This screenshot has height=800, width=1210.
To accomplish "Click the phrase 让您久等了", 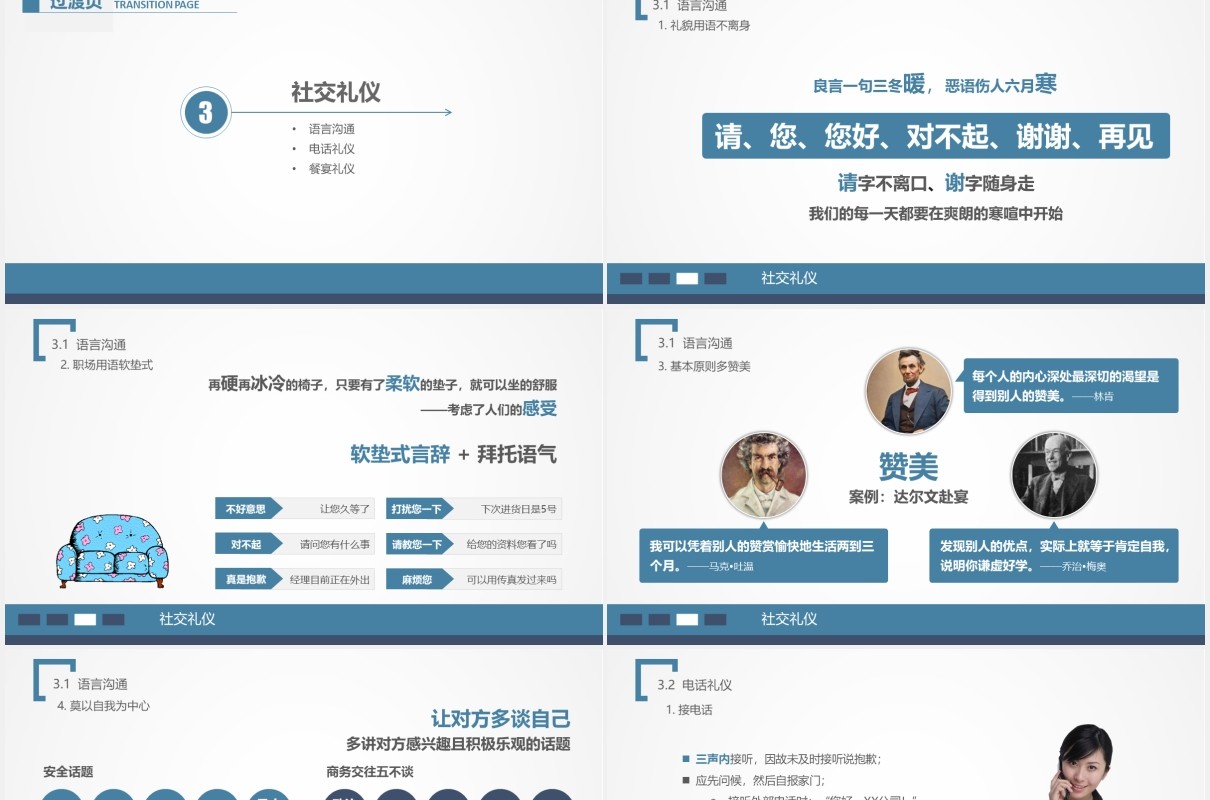I will point(345,509).
